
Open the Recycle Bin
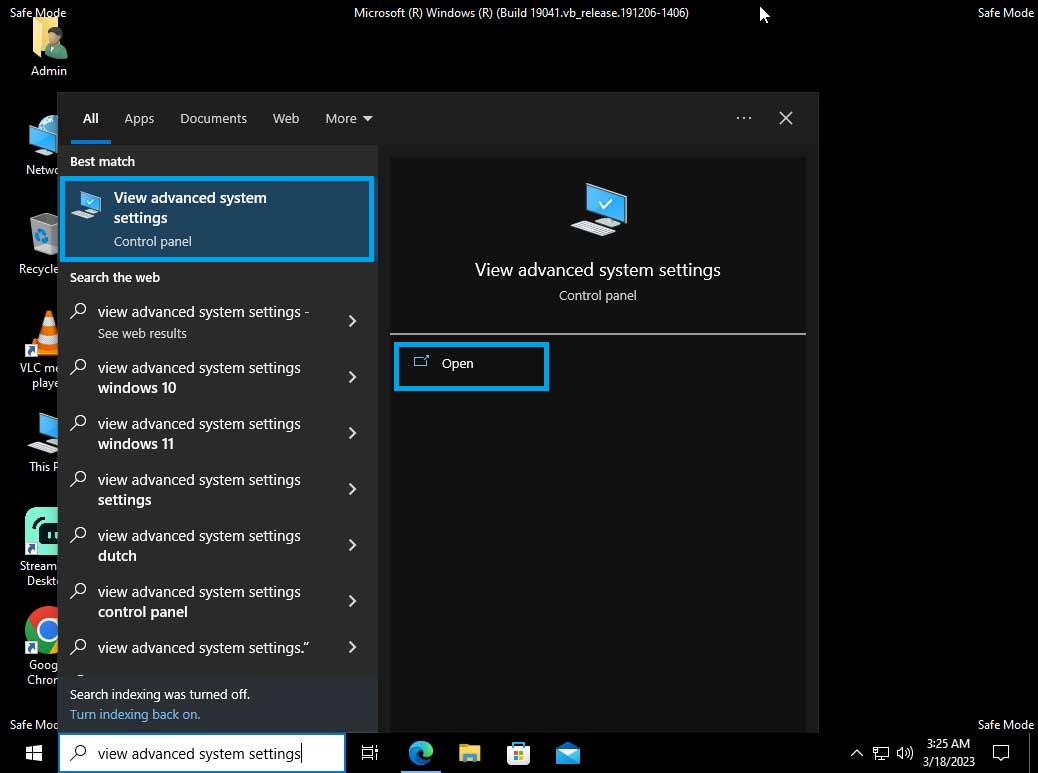point(41,235)
